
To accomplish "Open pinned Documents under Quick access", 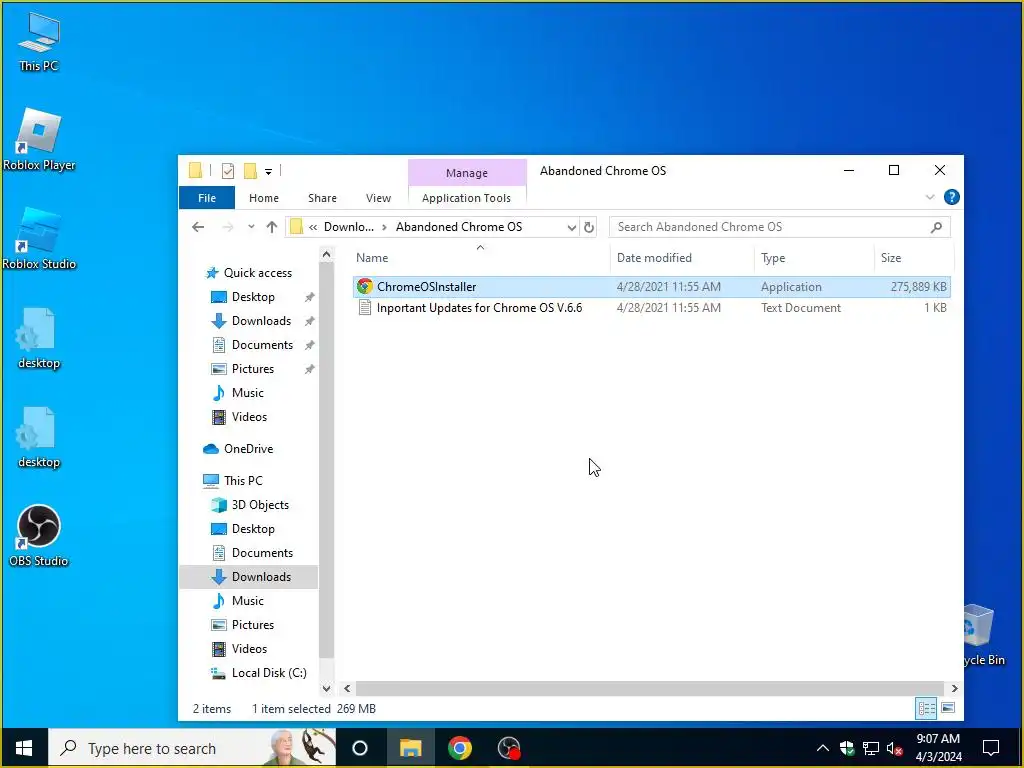I will (x=252, y=345).
